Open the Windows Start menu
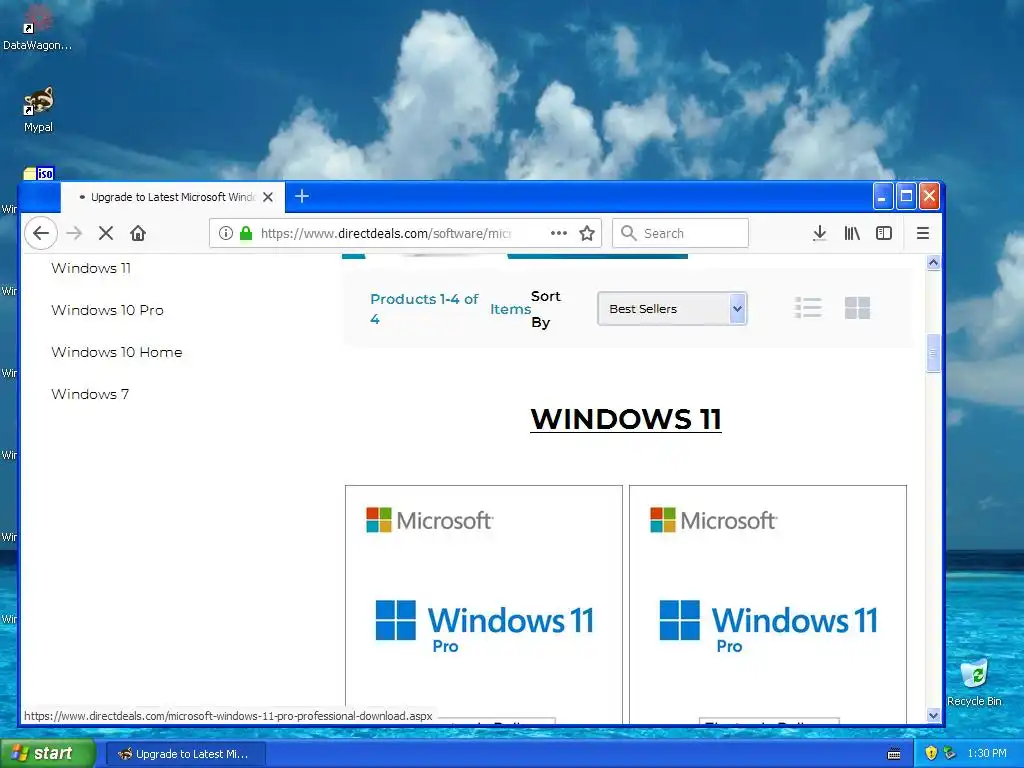 [x=48, y=754]
